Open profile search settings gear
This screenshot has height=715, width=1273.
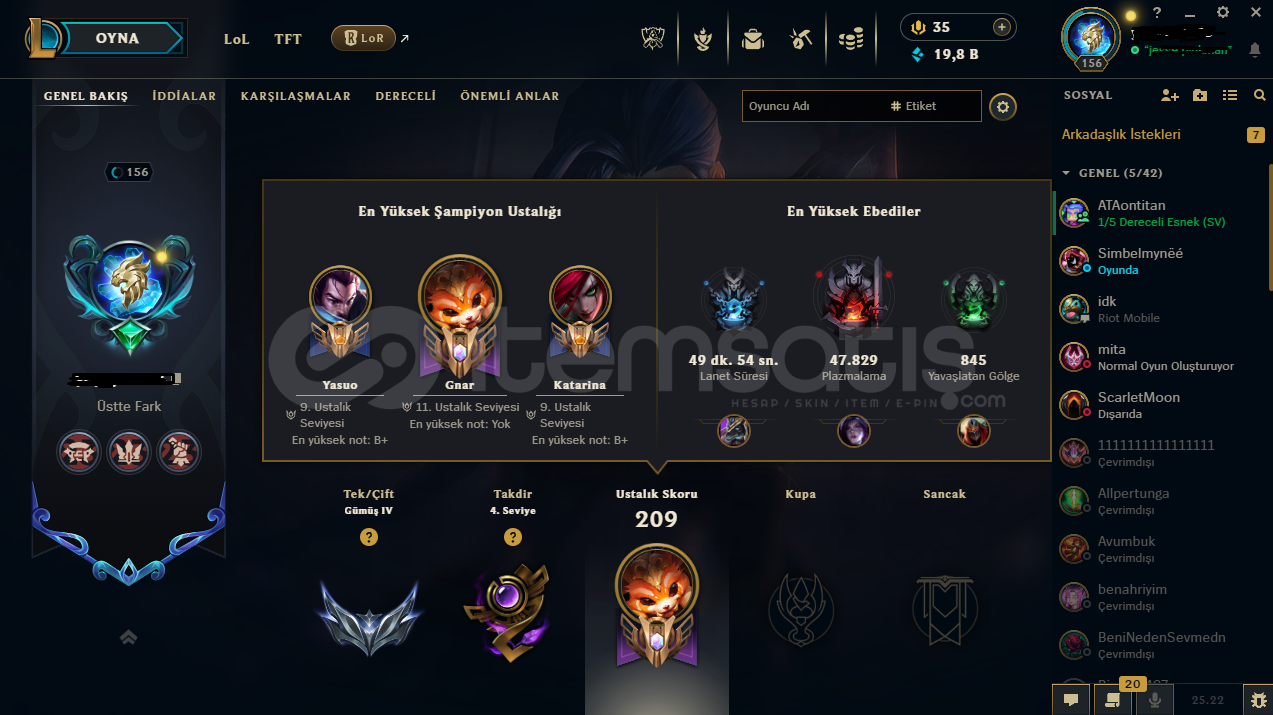pyautogui.click(x=1003, y=106)
